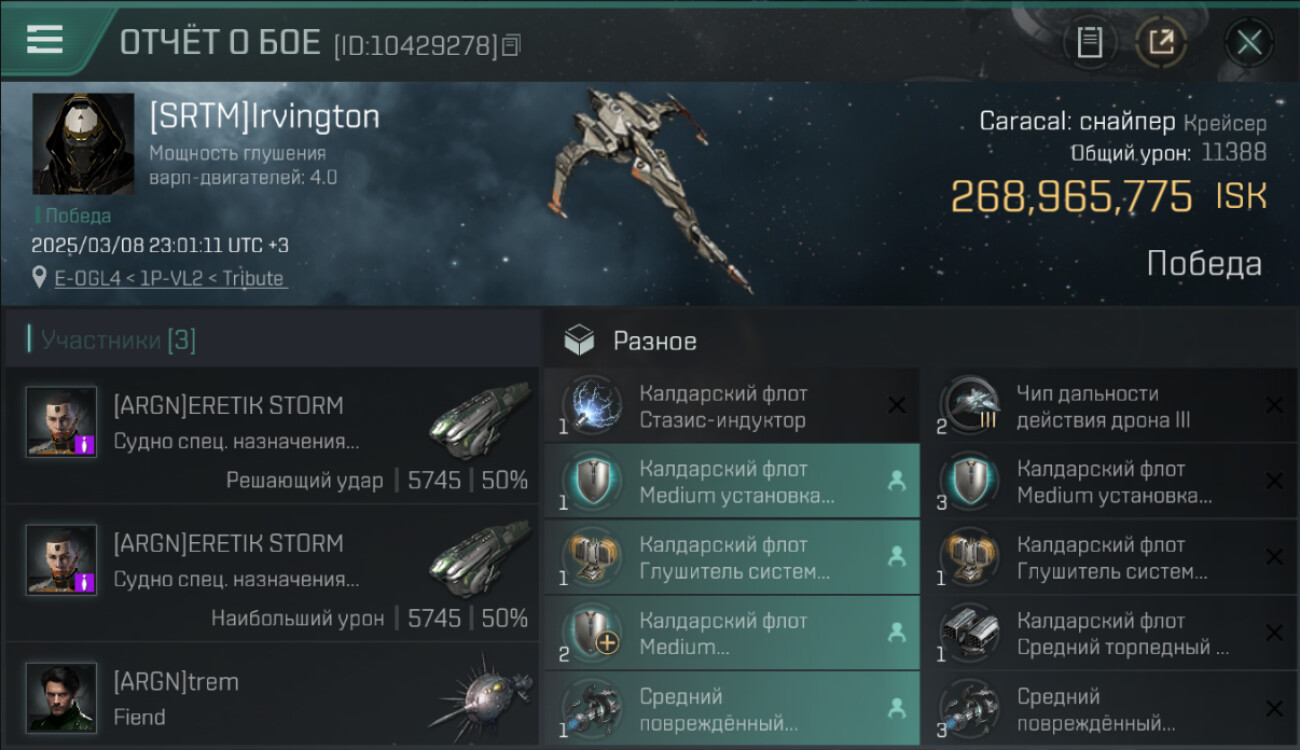Screen dimensions: 1300x750
Task: Open the clipboard notes icon
Action: 1090,43
